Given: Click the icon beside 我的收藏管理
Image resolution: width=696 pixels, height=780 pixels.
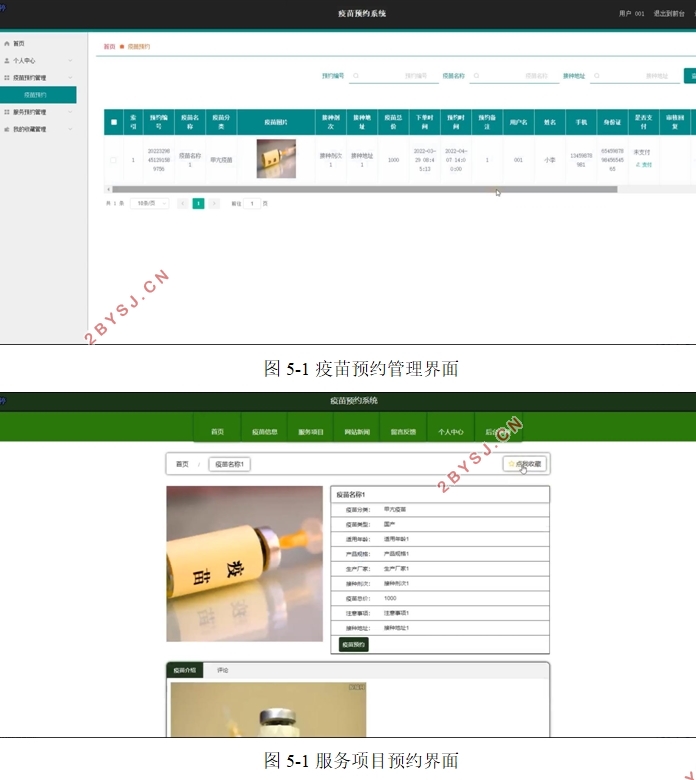Looking at the screenshot, I should point(6,129).
